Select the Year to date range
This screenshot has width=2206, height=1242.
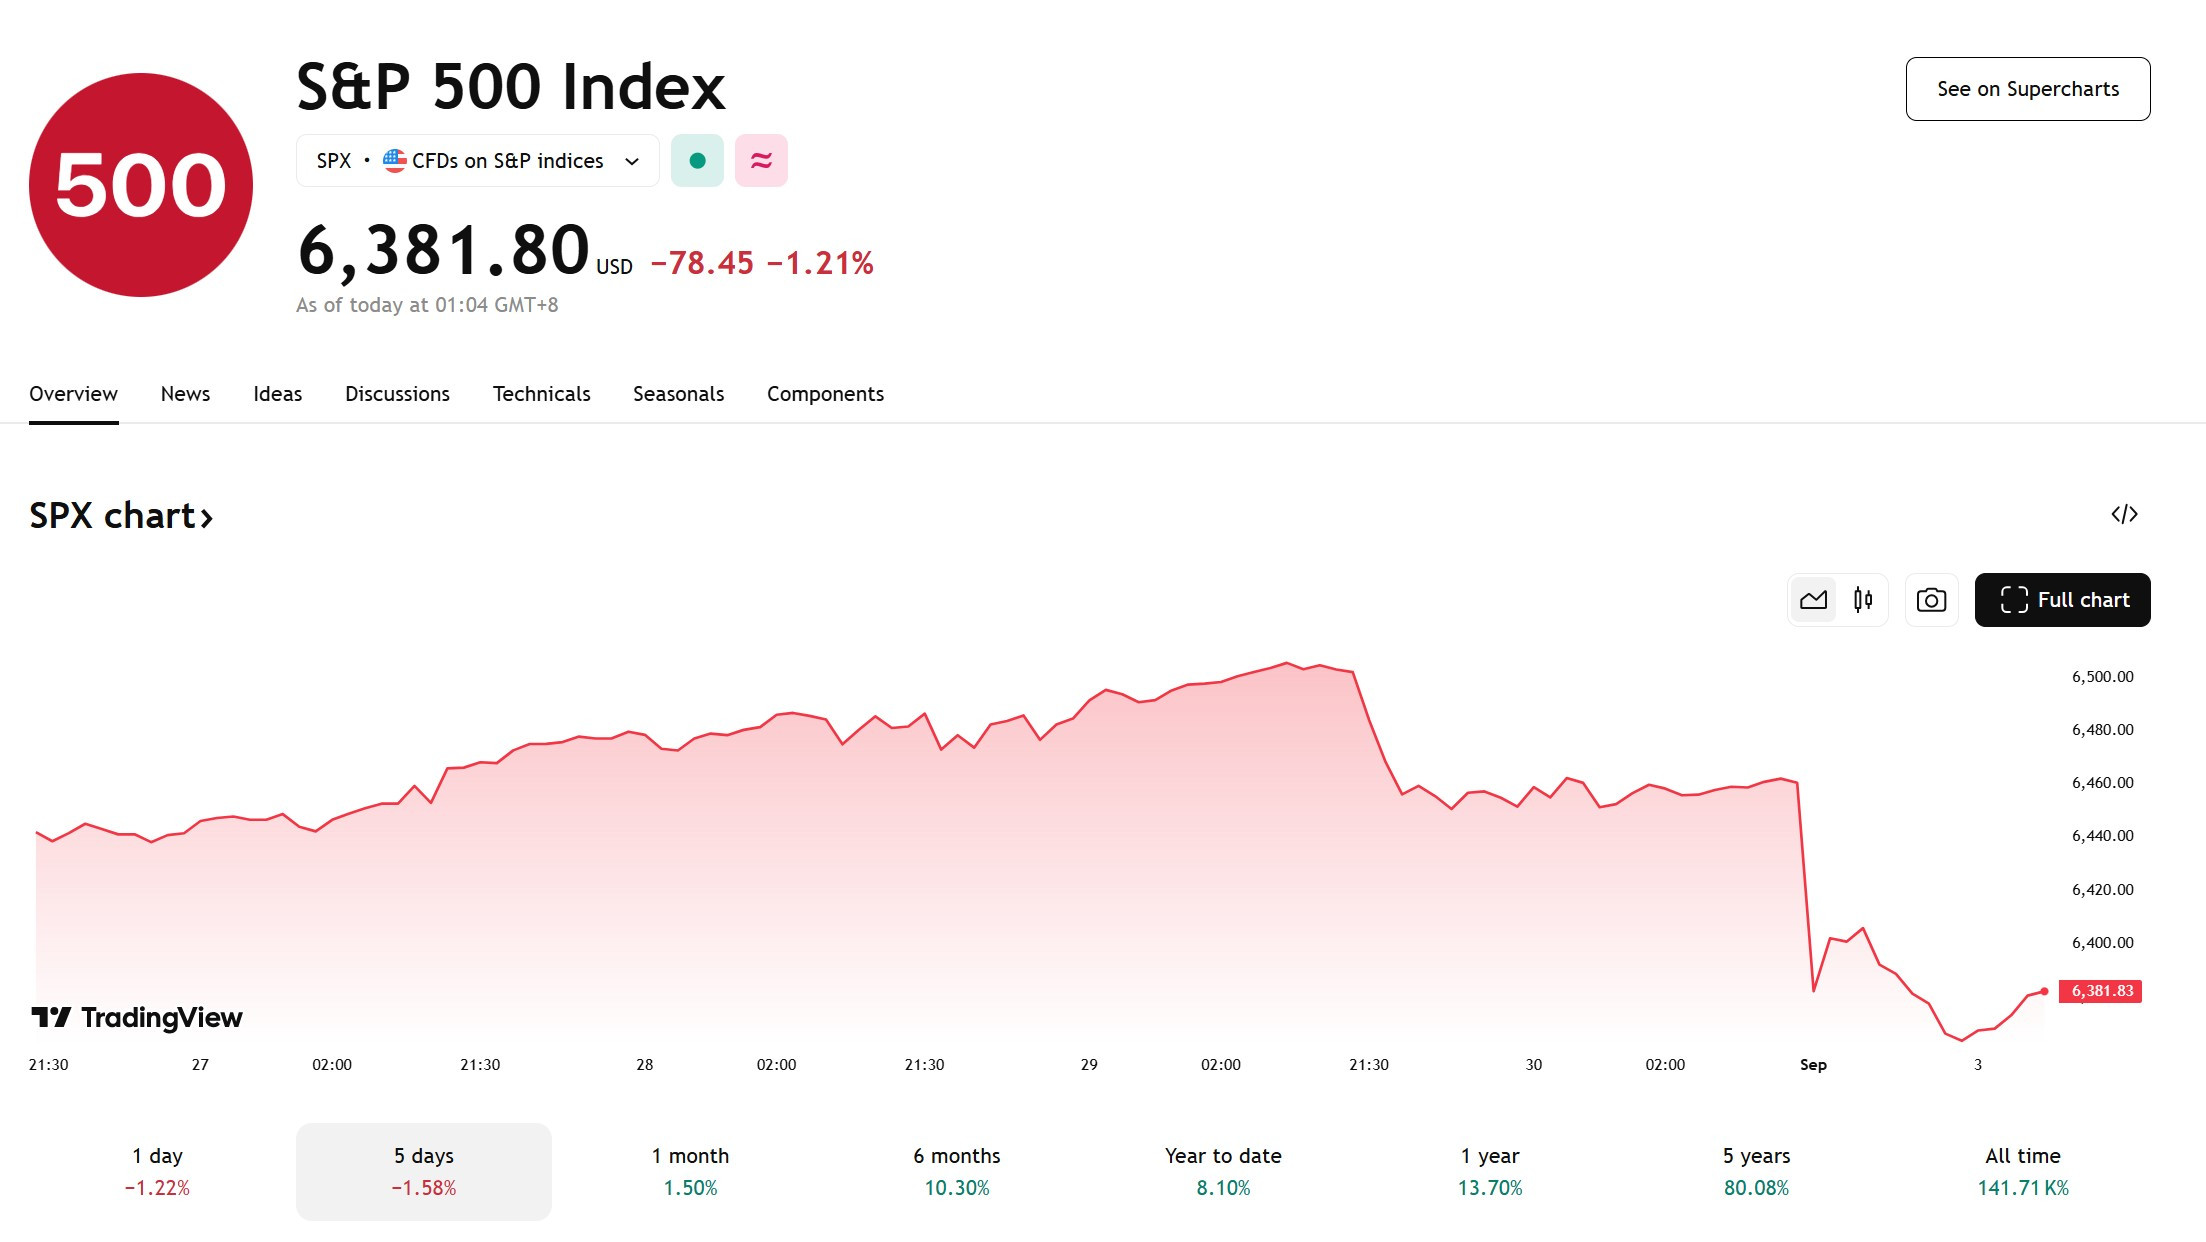1223,1171
